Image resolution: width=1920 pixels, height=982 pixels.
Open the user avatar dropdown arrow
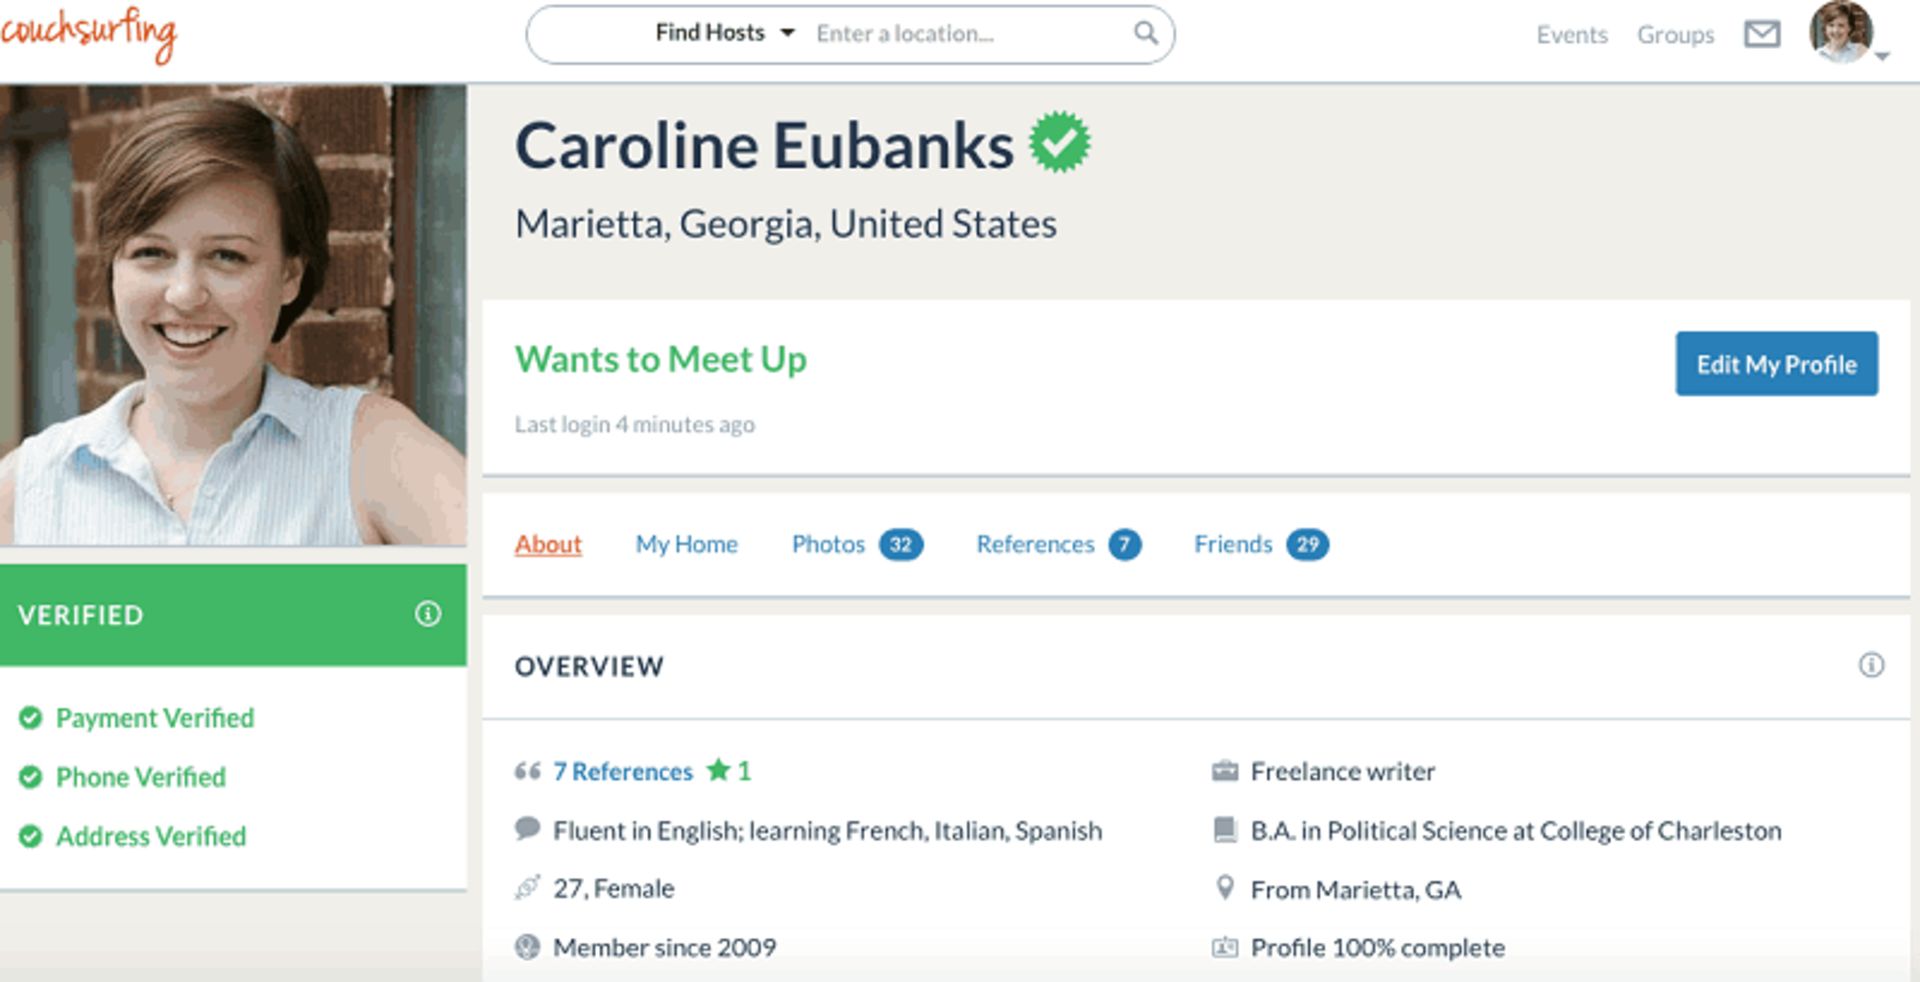(x=1882, y=57)
